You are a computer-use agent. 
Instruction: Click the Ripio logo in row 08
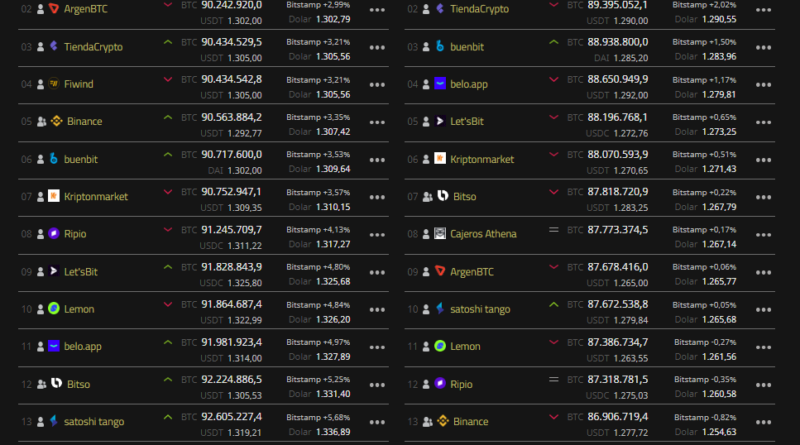(54, 234)
